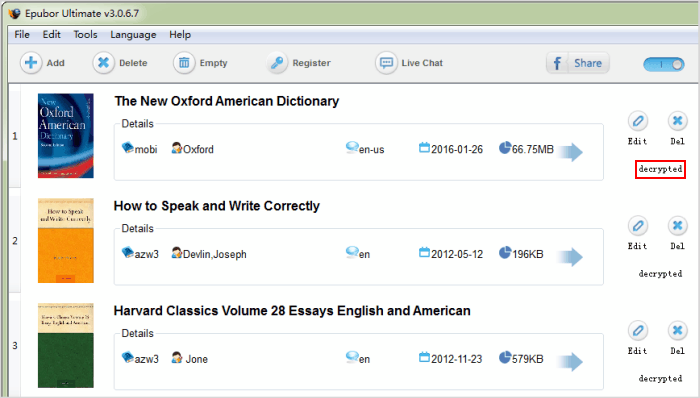Toggle the blue switch in the toolbar
This screenshot has height=398, width=700.
[664, 64]
